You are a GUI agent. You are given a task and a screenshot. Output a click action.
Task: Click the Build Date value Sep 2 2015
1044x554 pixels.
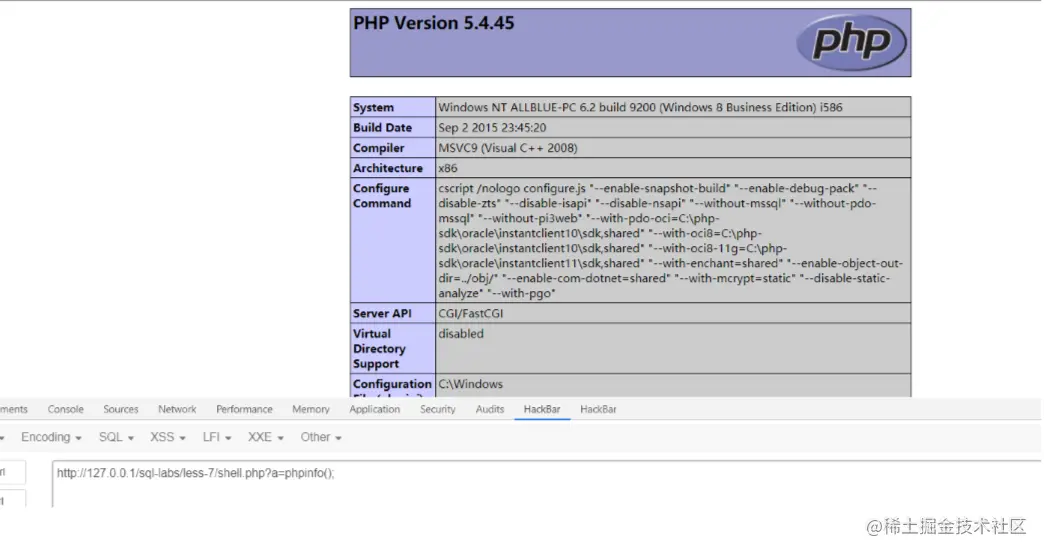(x=492, y=128)
